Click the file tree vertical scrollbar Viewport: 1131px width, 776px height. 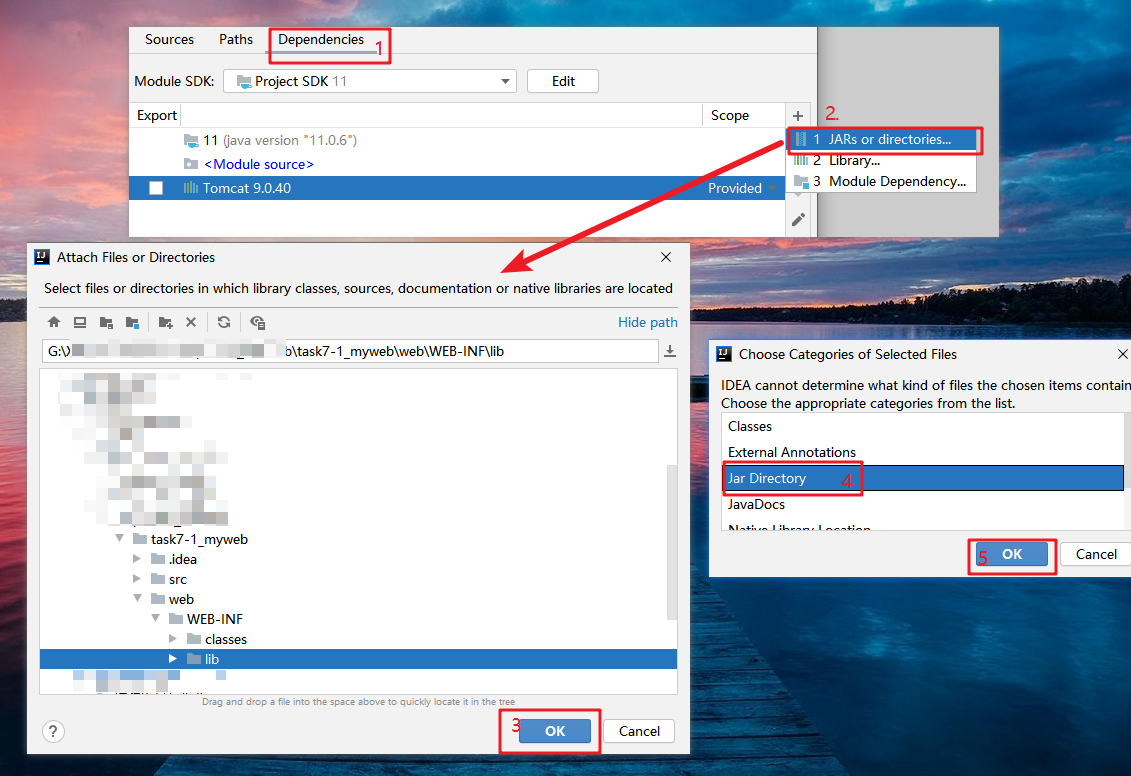pyautogui.click(x=672, y=542)
